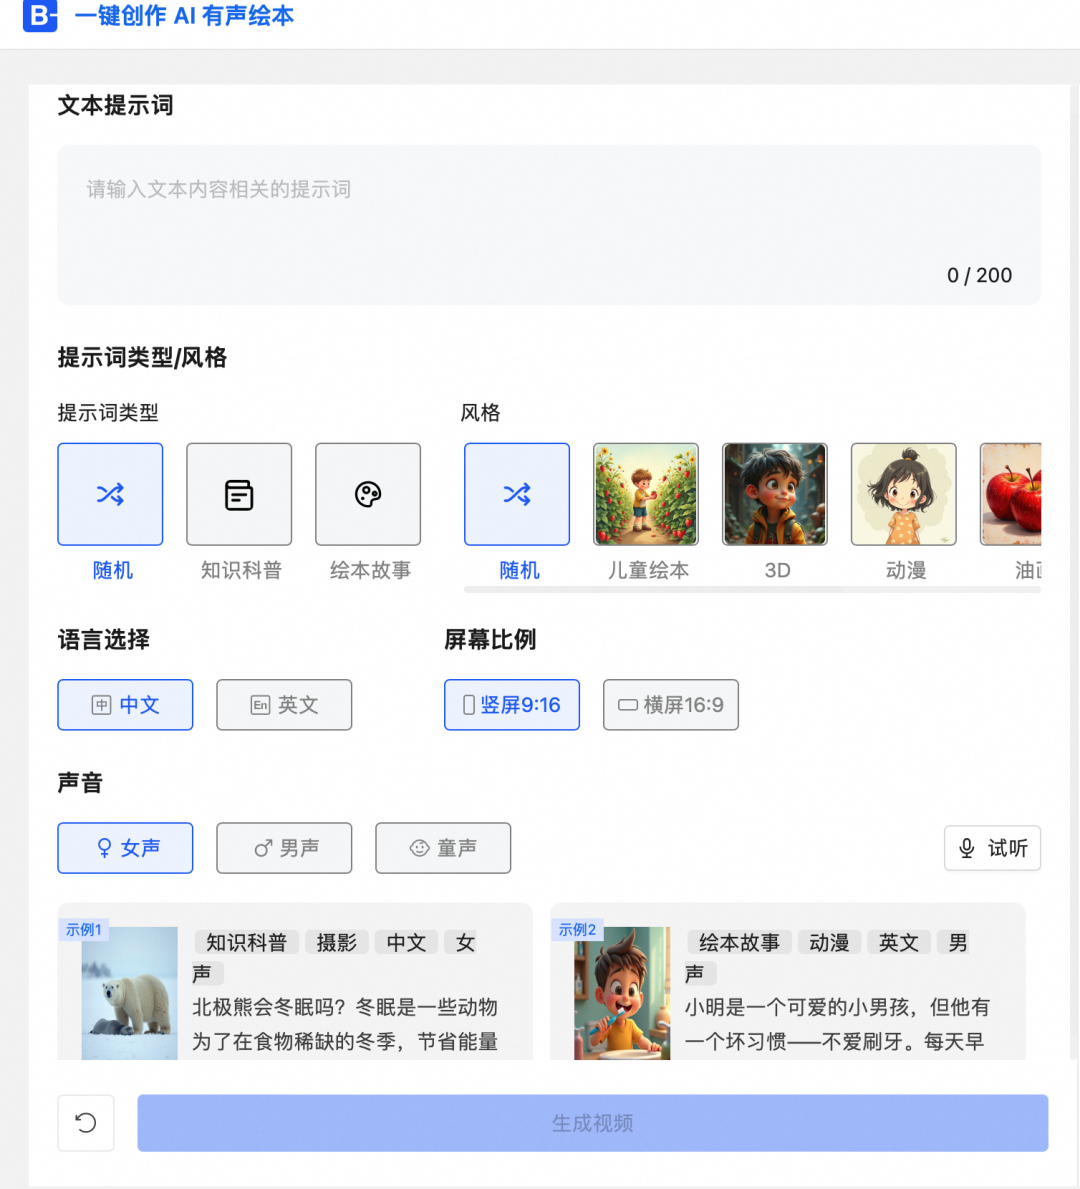Image resolution: width=1080 pixels, height=1189 pixels.
Task: Open example 2 boy brushing teeth thumbnail
Action: [622, 993]
